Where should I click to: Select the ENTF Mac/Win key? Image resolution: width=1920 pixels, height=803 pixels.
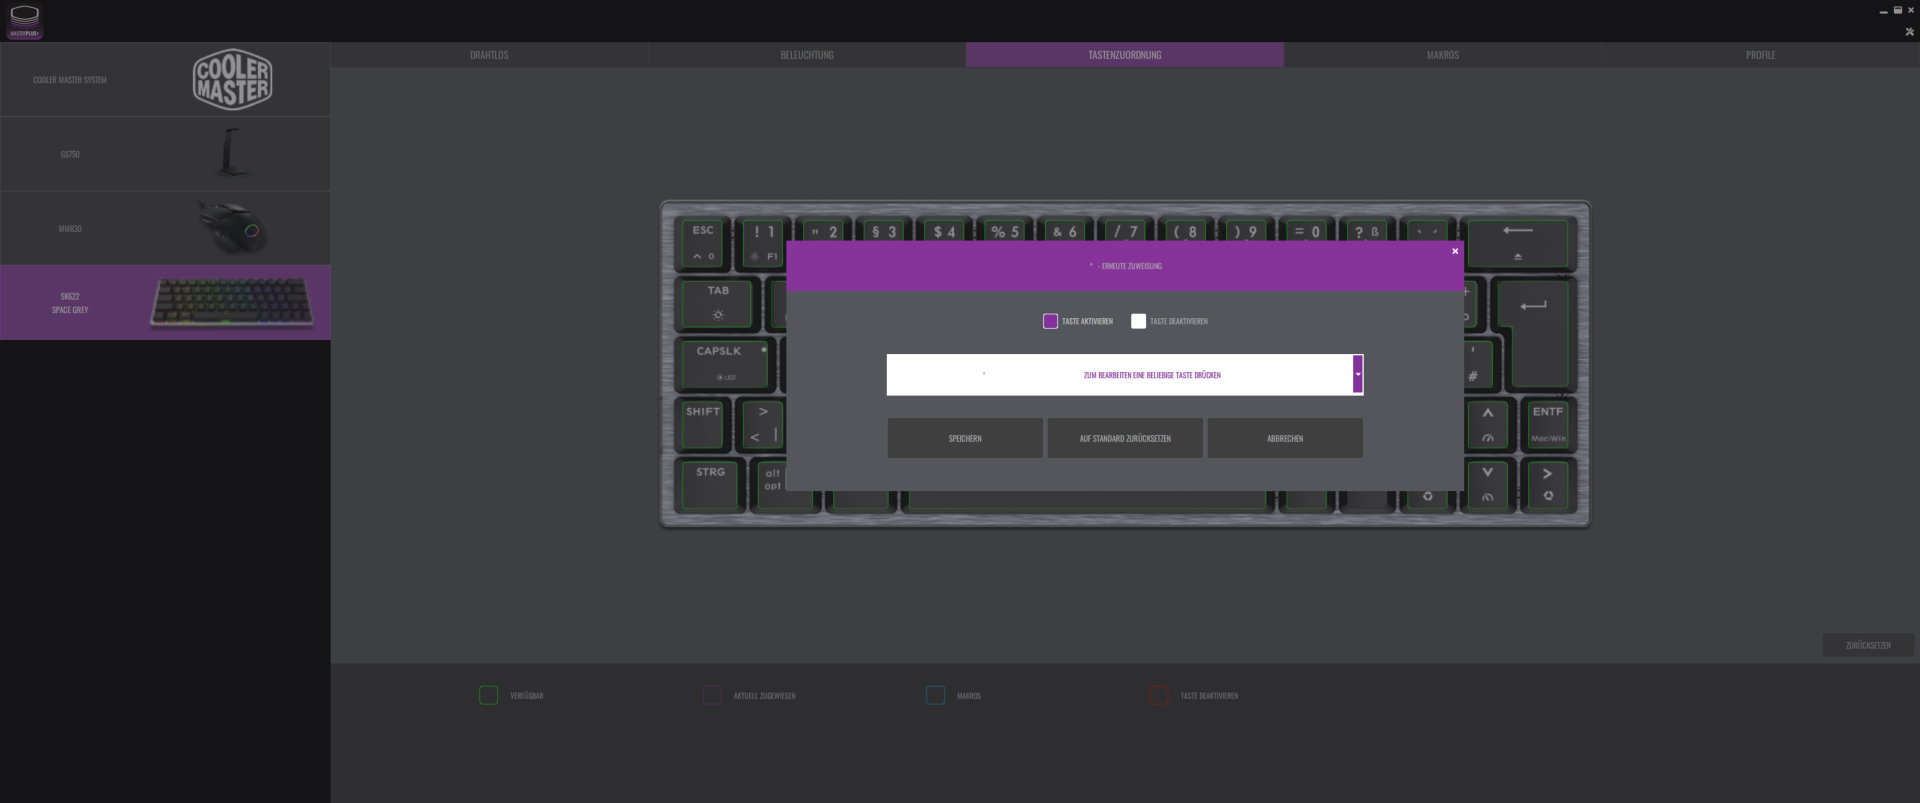point(1547,424)
